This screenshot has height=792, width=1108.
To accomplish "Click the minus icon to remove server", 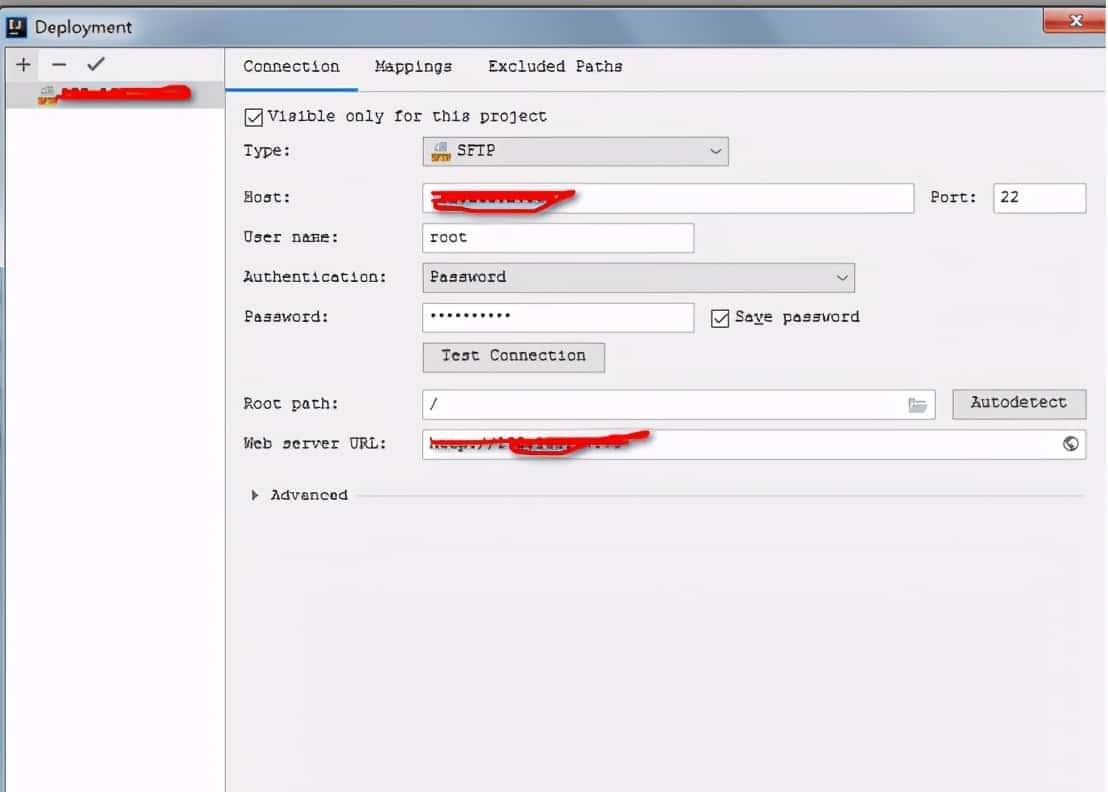I will [x=59, y=65].
